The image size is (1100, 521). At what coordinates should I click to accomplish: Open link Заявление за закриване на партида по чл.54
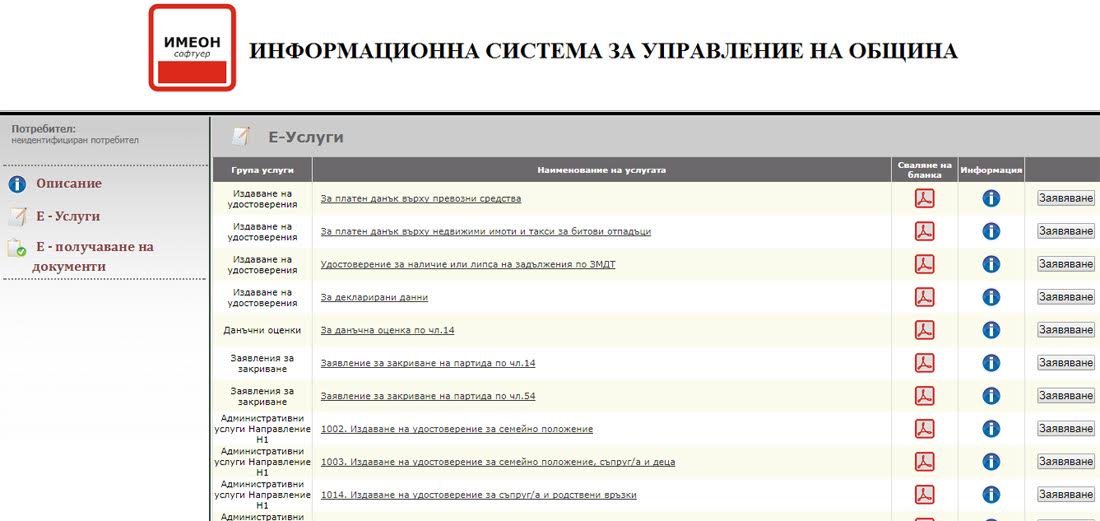(428, 396)
